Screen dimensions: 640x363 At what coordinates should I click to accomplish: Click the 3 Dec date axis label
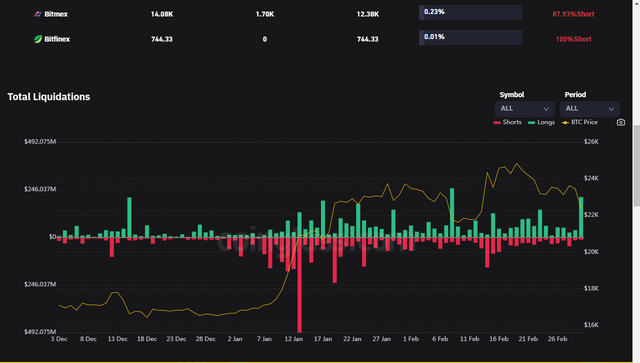click(x=59, y=339)
